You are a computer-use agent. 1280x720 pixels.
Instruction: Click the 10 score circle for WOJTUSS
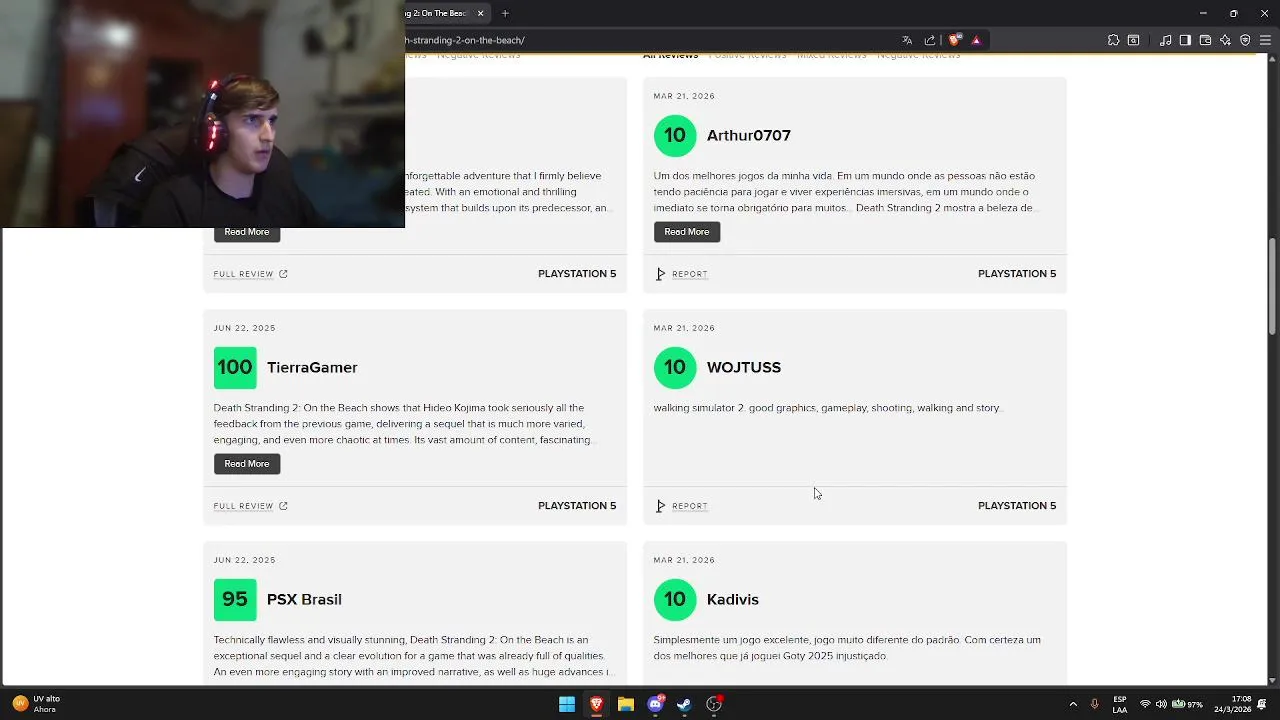pos(675,367)
